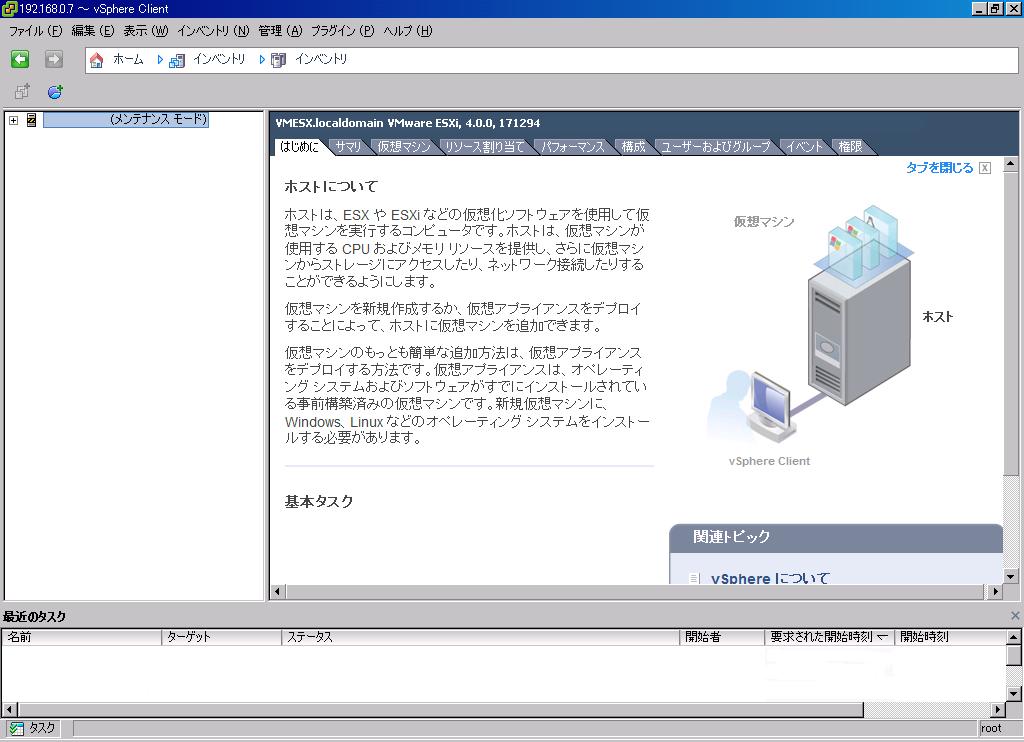This screenshot has width=1024, height=742.
Task: Open the ファイル menu
Action: (35, 31)
